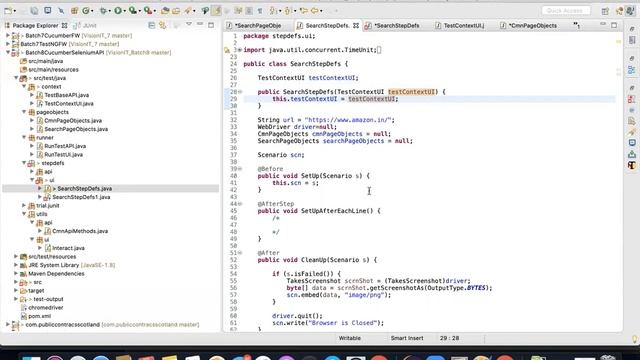Click 'Writable' in the status bar

coord(350,338)
